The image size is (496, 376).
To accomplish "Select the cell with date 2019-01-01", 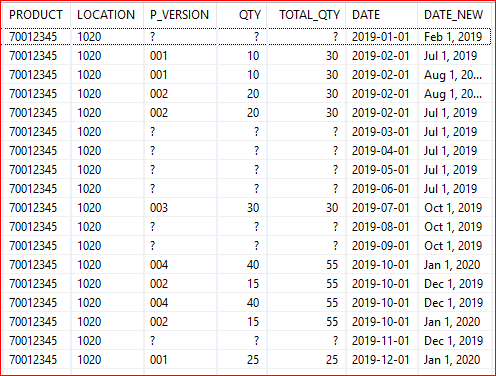I will [382, 37].
